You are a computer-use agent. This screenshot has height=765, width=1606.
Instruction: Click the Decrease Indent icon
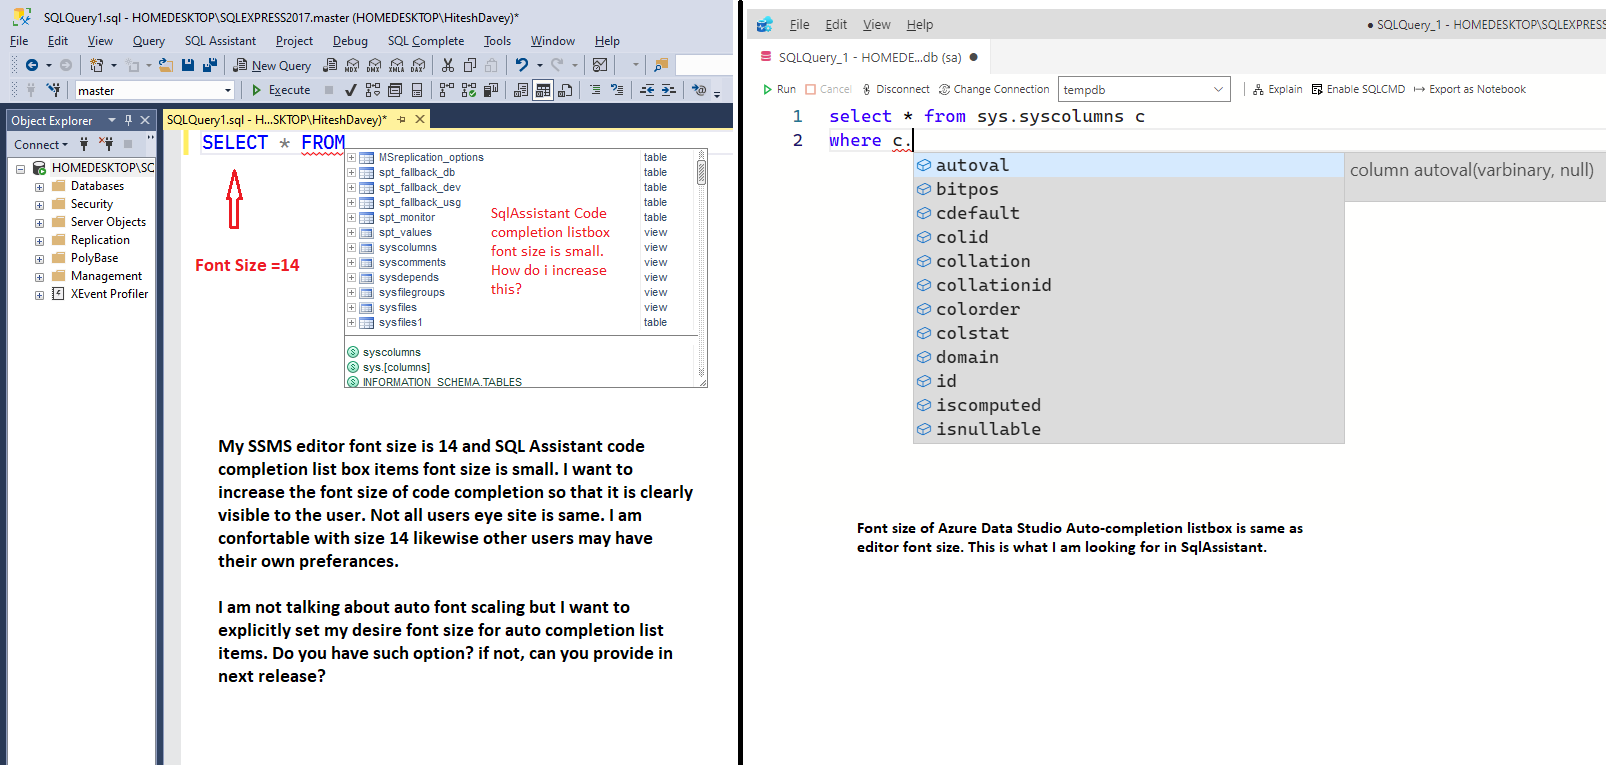click(647, 90)
